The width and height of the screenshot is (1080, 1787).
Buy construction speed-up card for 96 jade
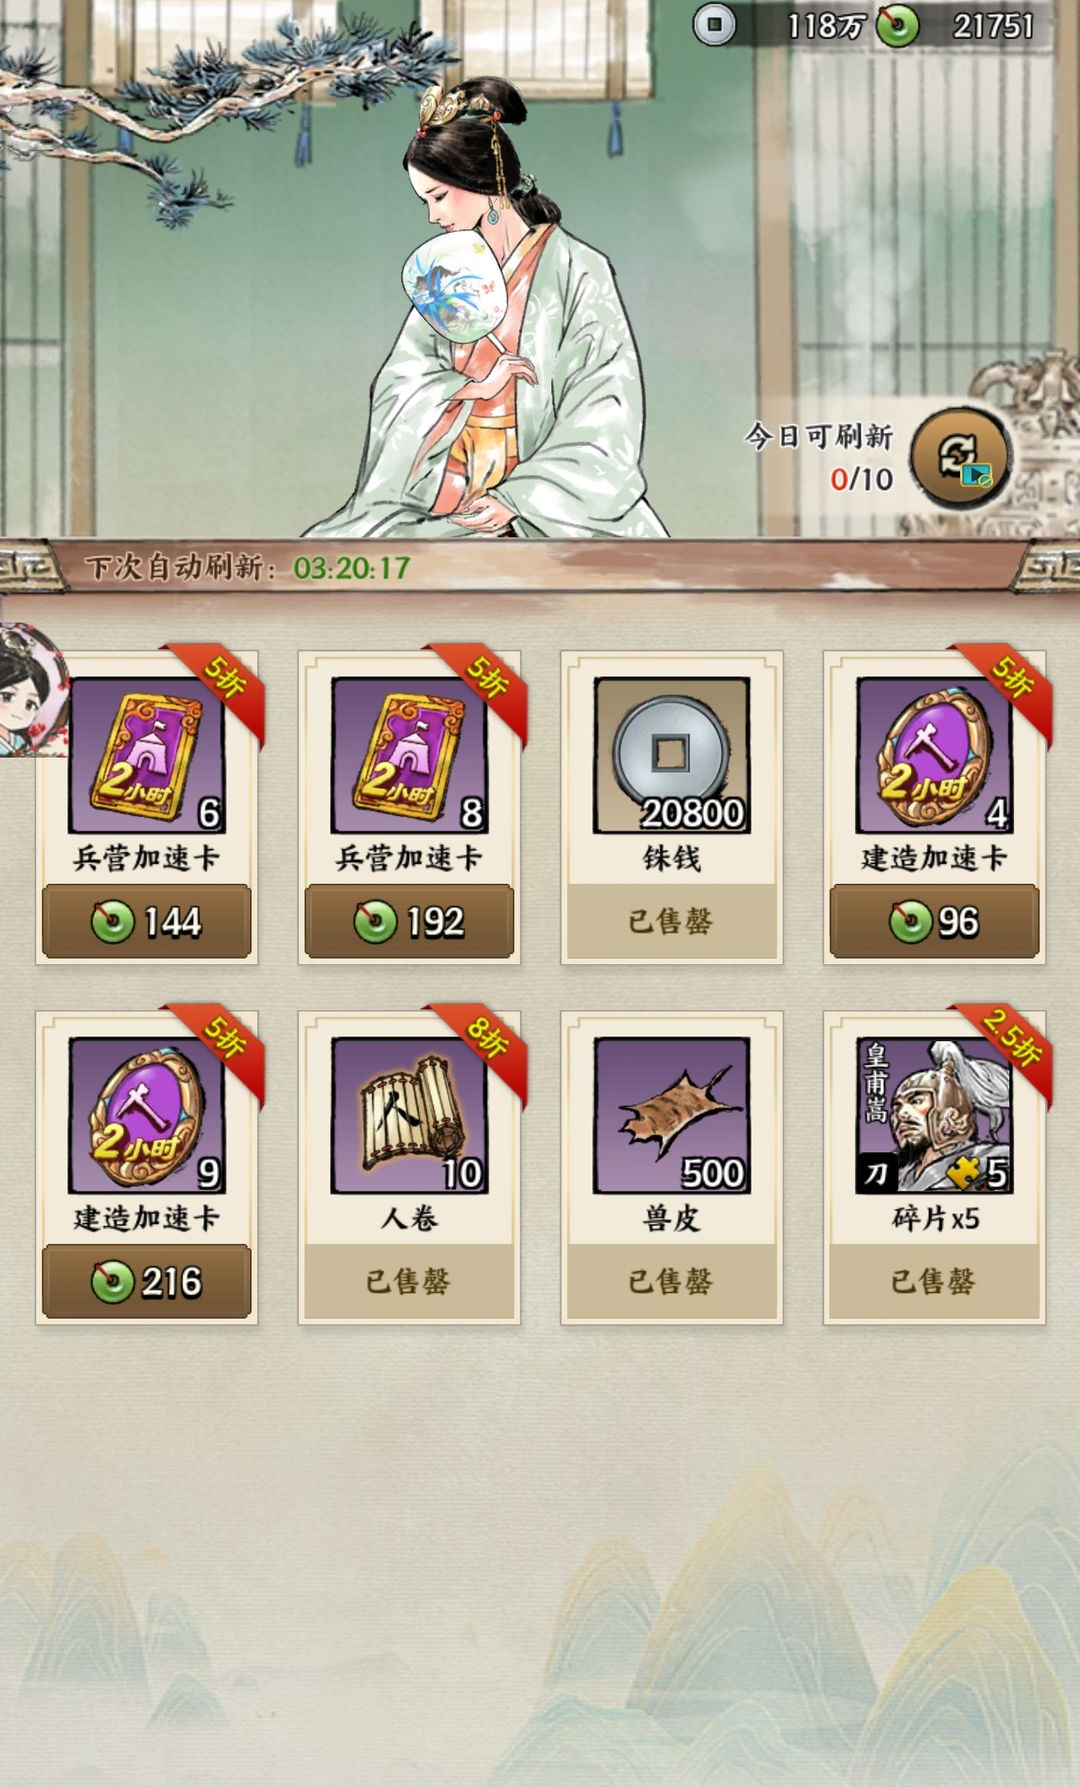click(x=934, y=921)
